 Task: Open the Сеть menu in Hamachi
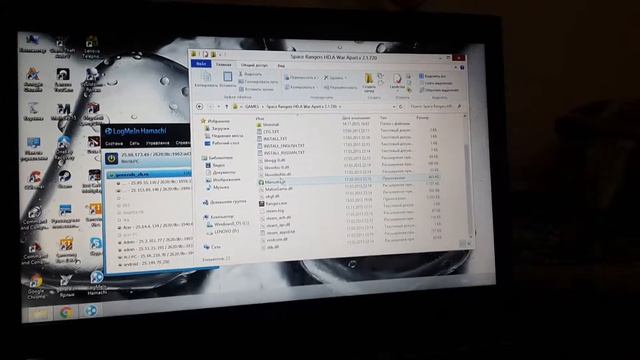click(x=134, y=144)
